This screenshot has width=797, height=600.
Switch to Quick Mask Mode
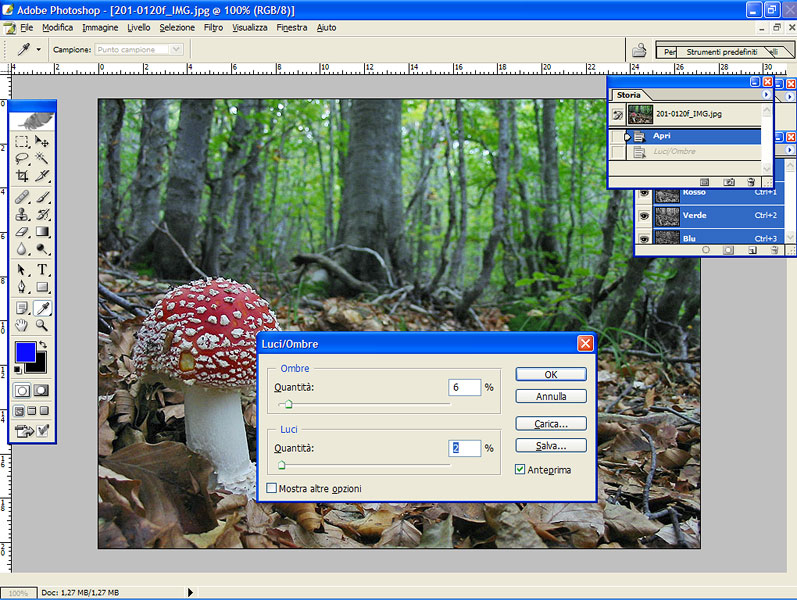coord(41,391)
